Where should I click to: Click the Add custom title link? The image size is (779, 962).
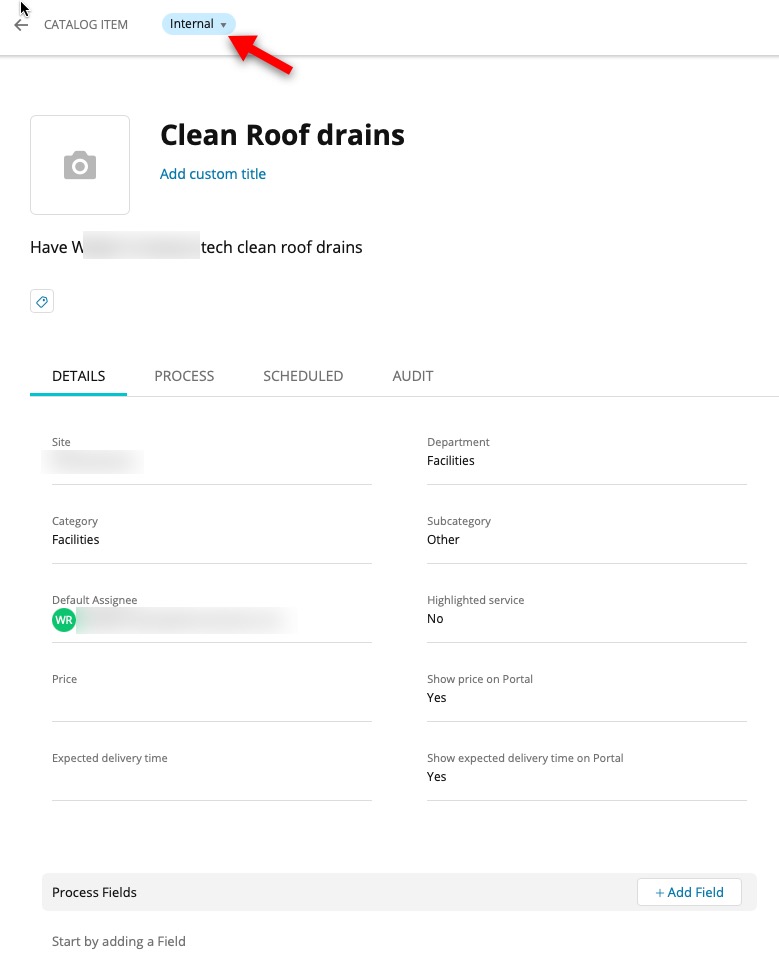point(213,174)
